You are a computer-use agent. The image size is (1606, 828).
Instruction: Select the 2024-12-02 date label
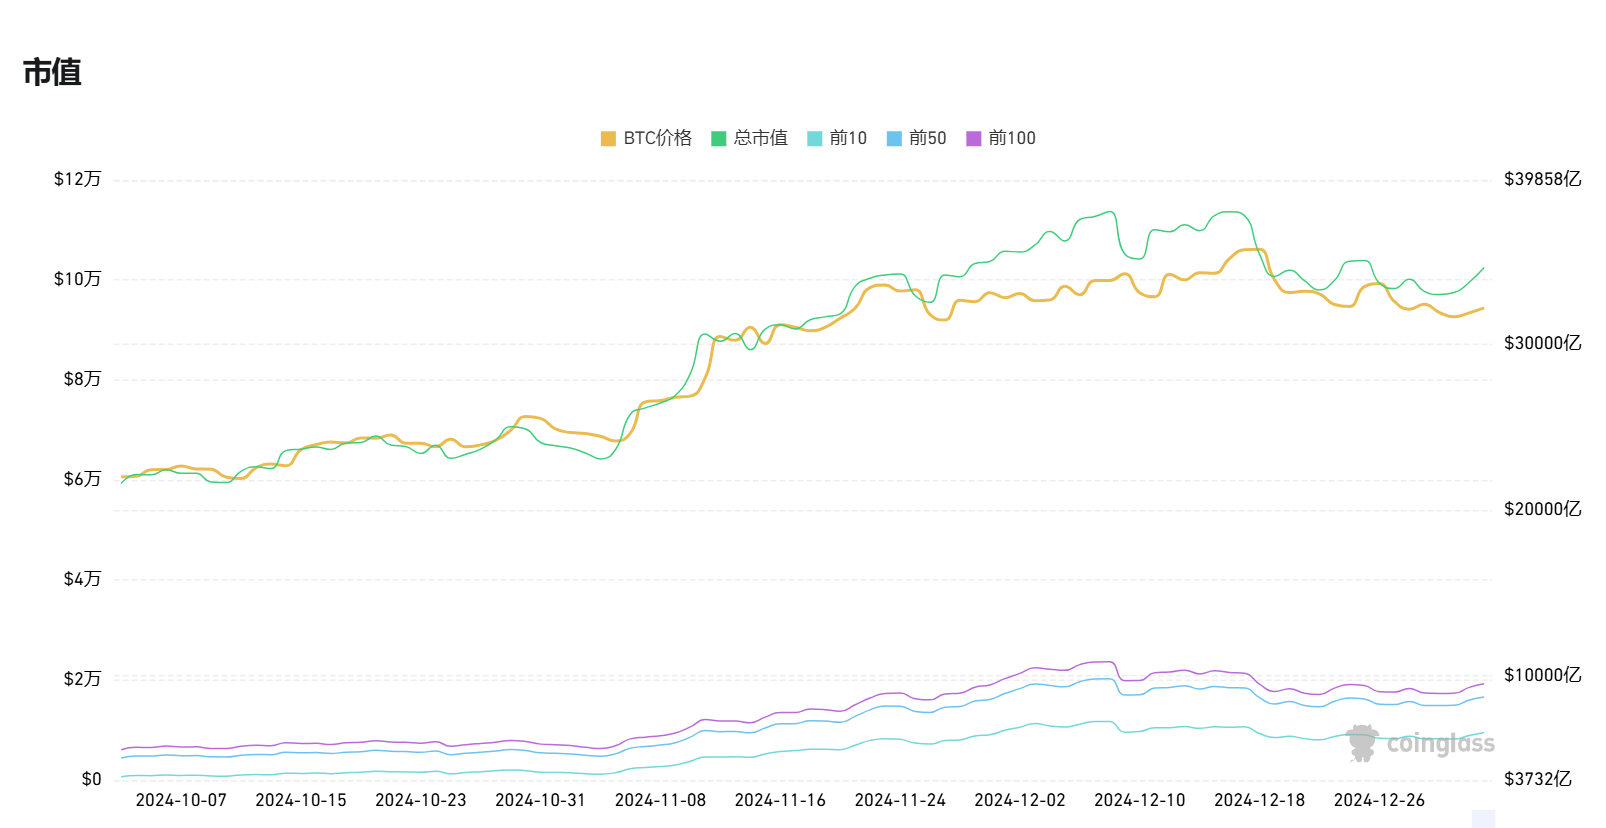[1020, 800]
